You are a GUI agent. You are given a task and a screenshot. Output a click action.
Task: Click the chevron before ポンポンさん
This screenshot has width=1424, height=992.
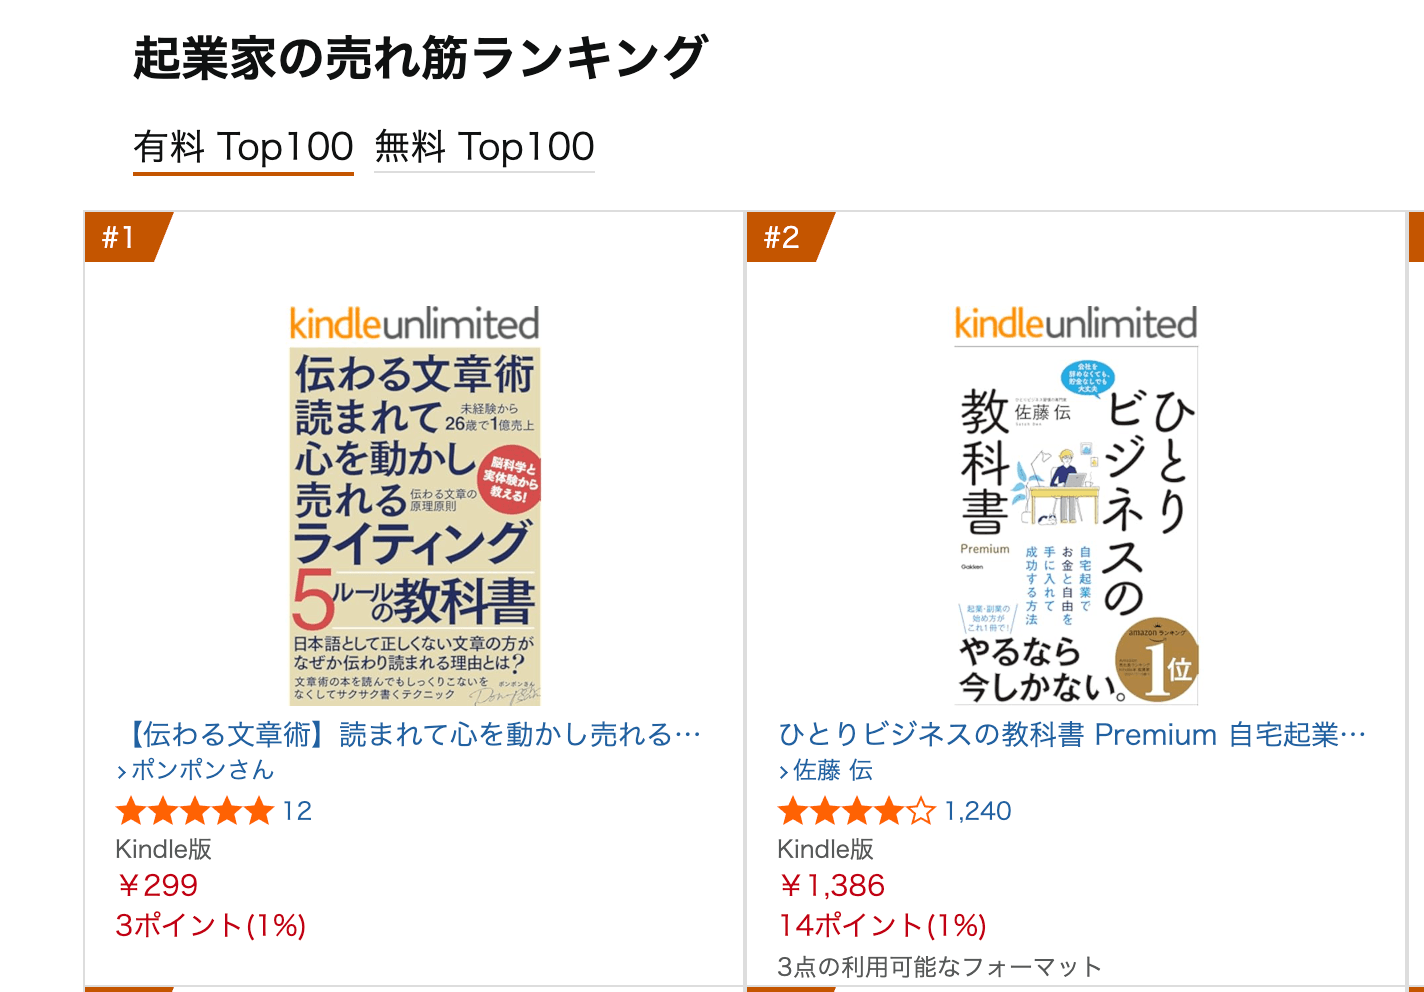pos(122,771)
